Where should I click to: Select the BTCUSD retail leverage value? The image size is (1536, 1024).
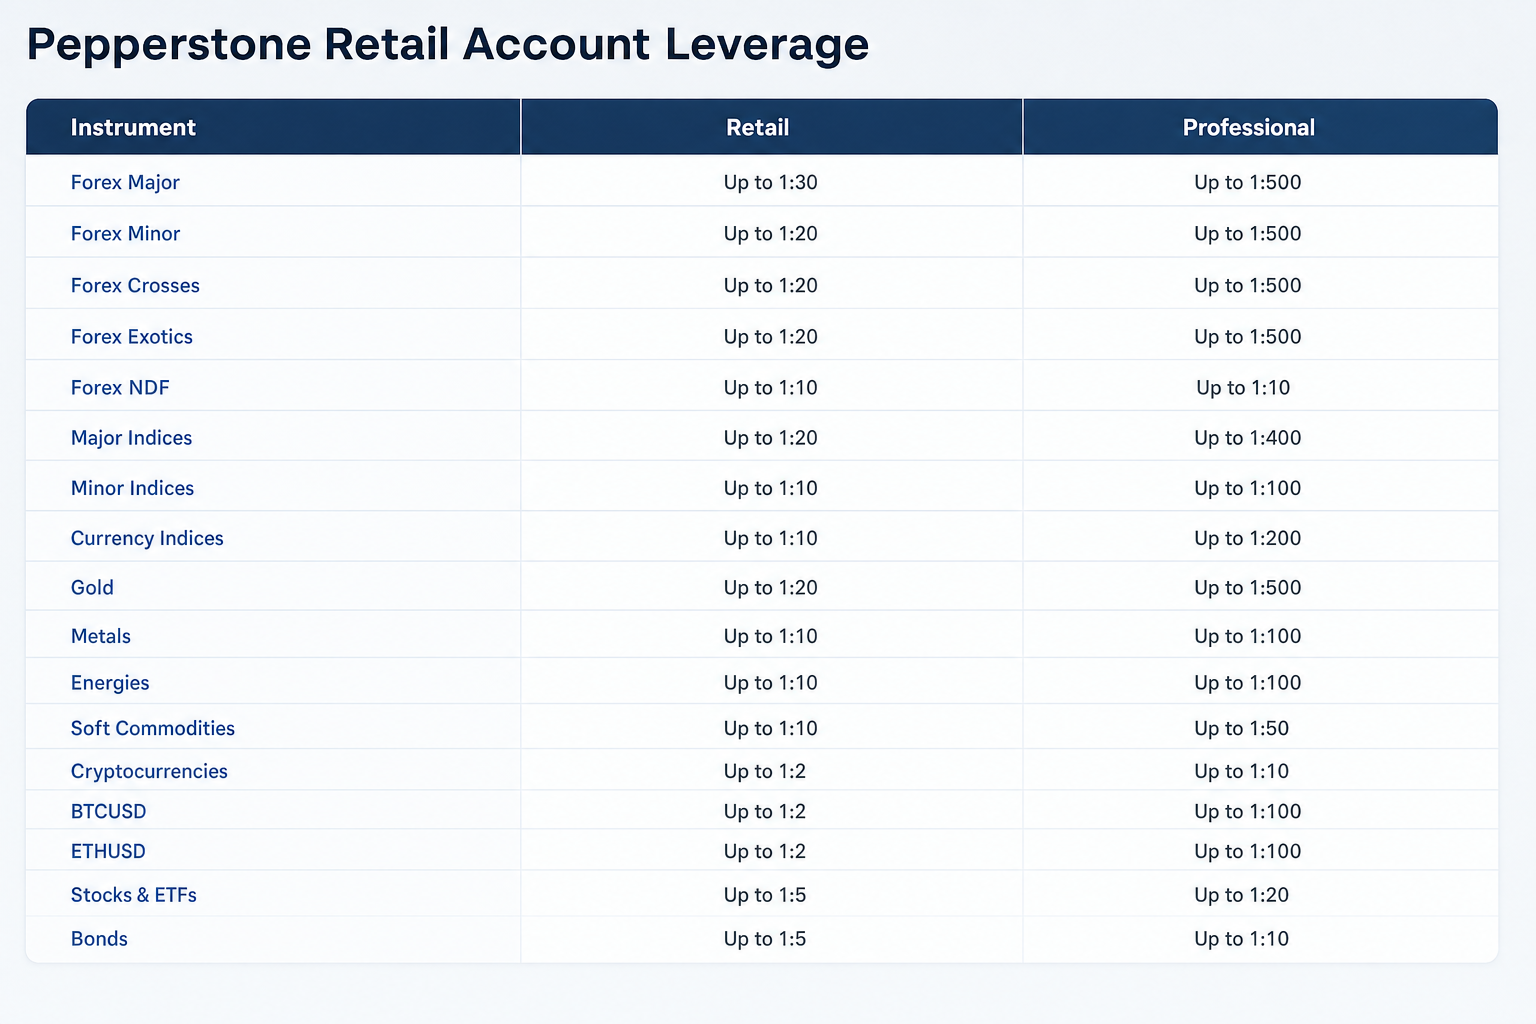(765, 811)
